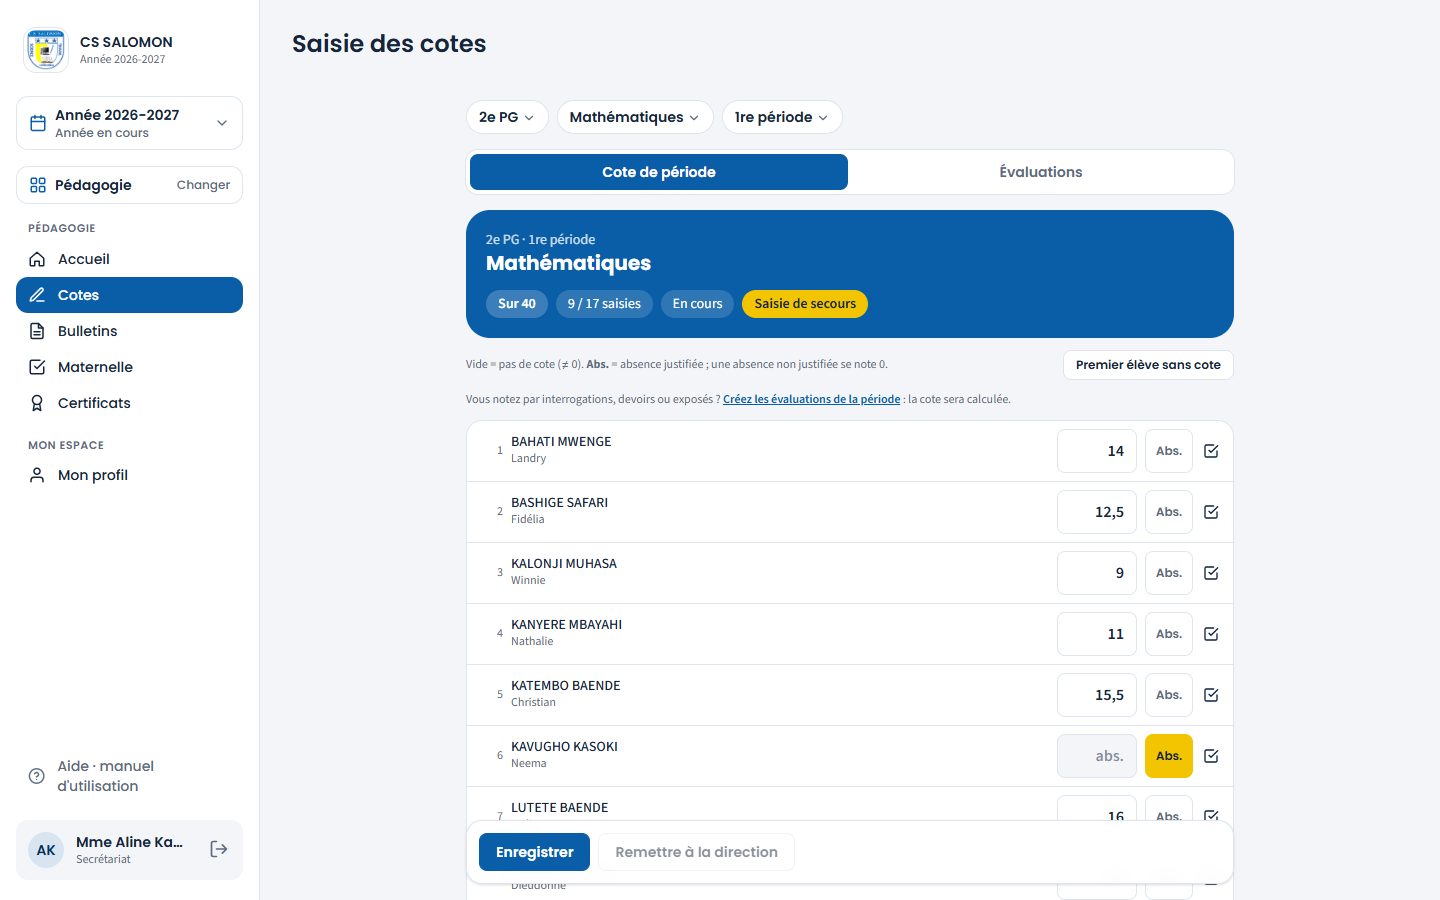Screen dimensions: 1440x900
Task: Click the cote field showing 12,5
Action: [x=1097, y=512]
